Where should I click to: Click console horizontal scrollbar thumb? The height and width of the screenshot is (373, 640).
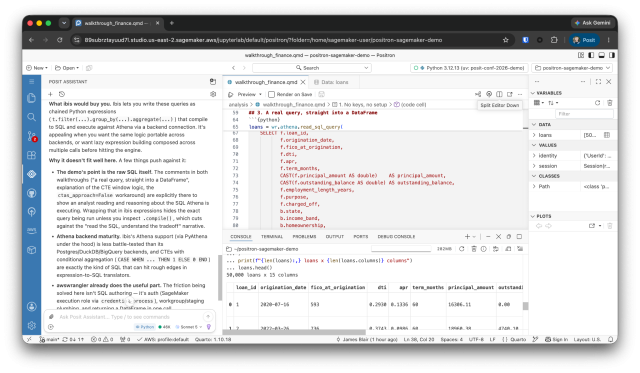pyautogui.click(x=294, y=332)
